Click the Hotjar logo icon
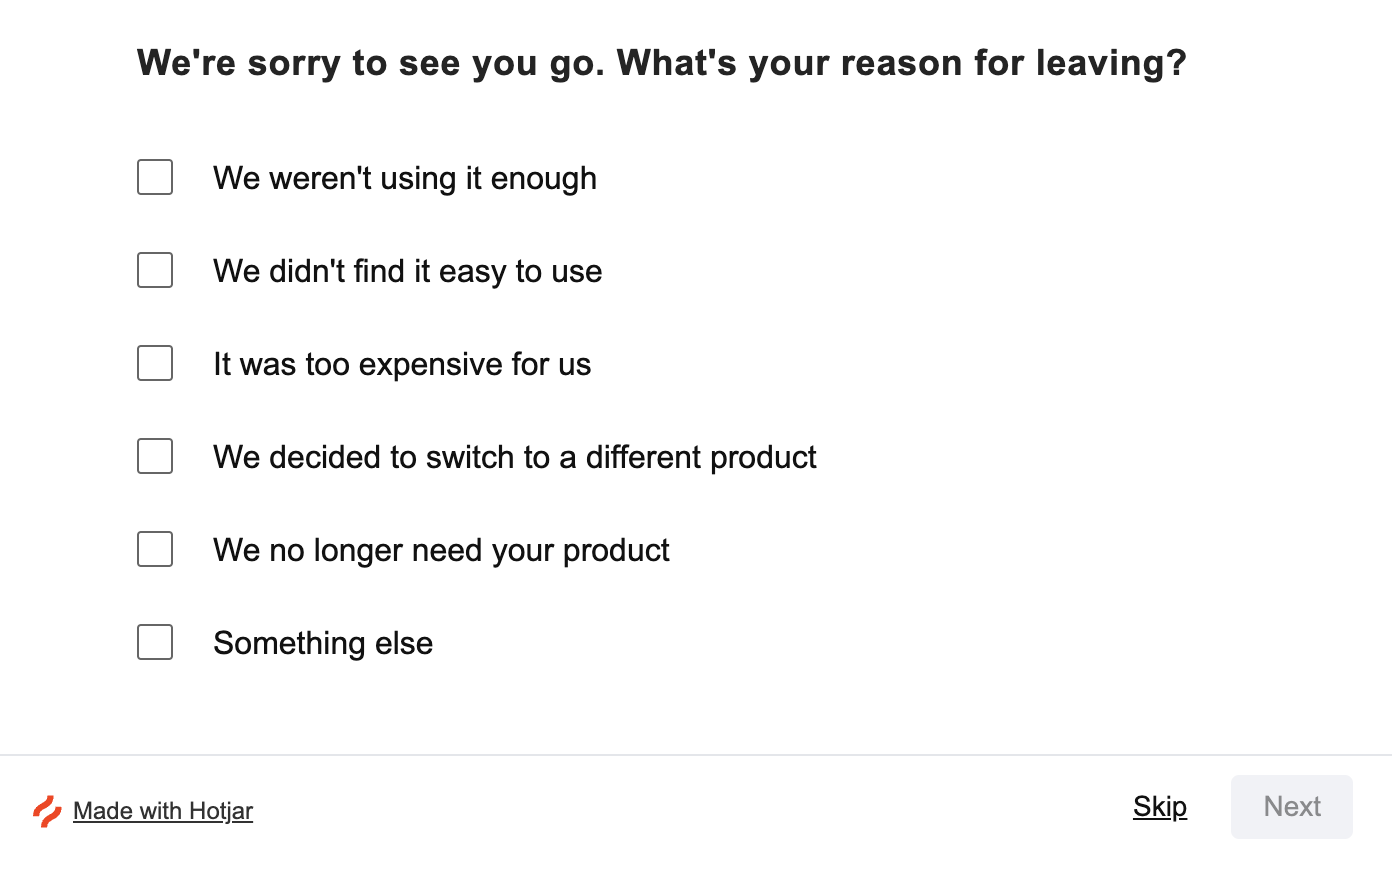This screenshot has width=1392, height=870. [x=47, y=811]
